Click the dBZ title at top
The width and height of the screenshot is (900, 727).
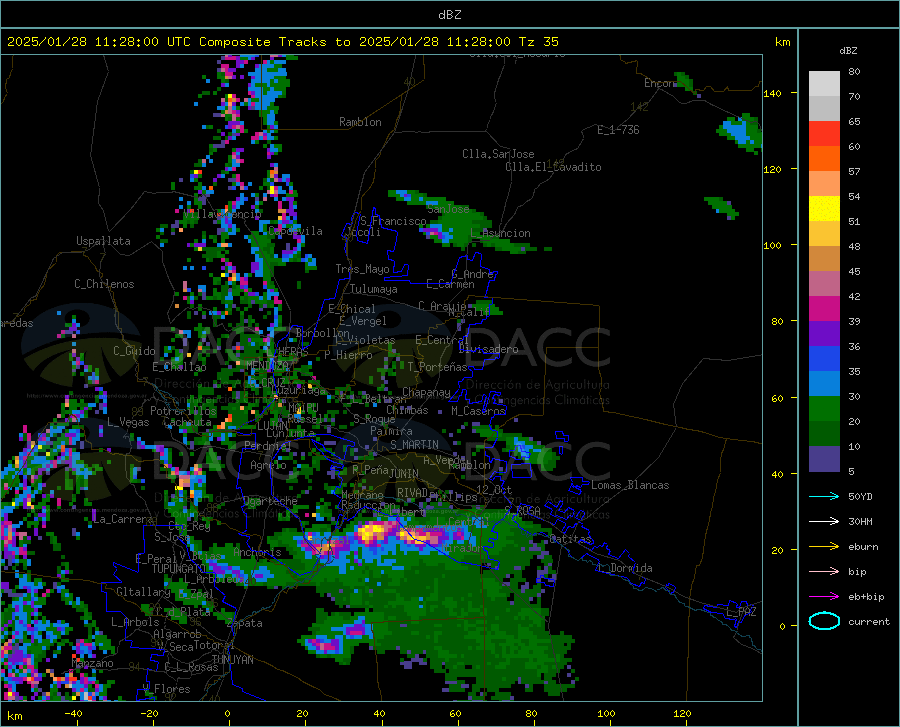[449, 15]
